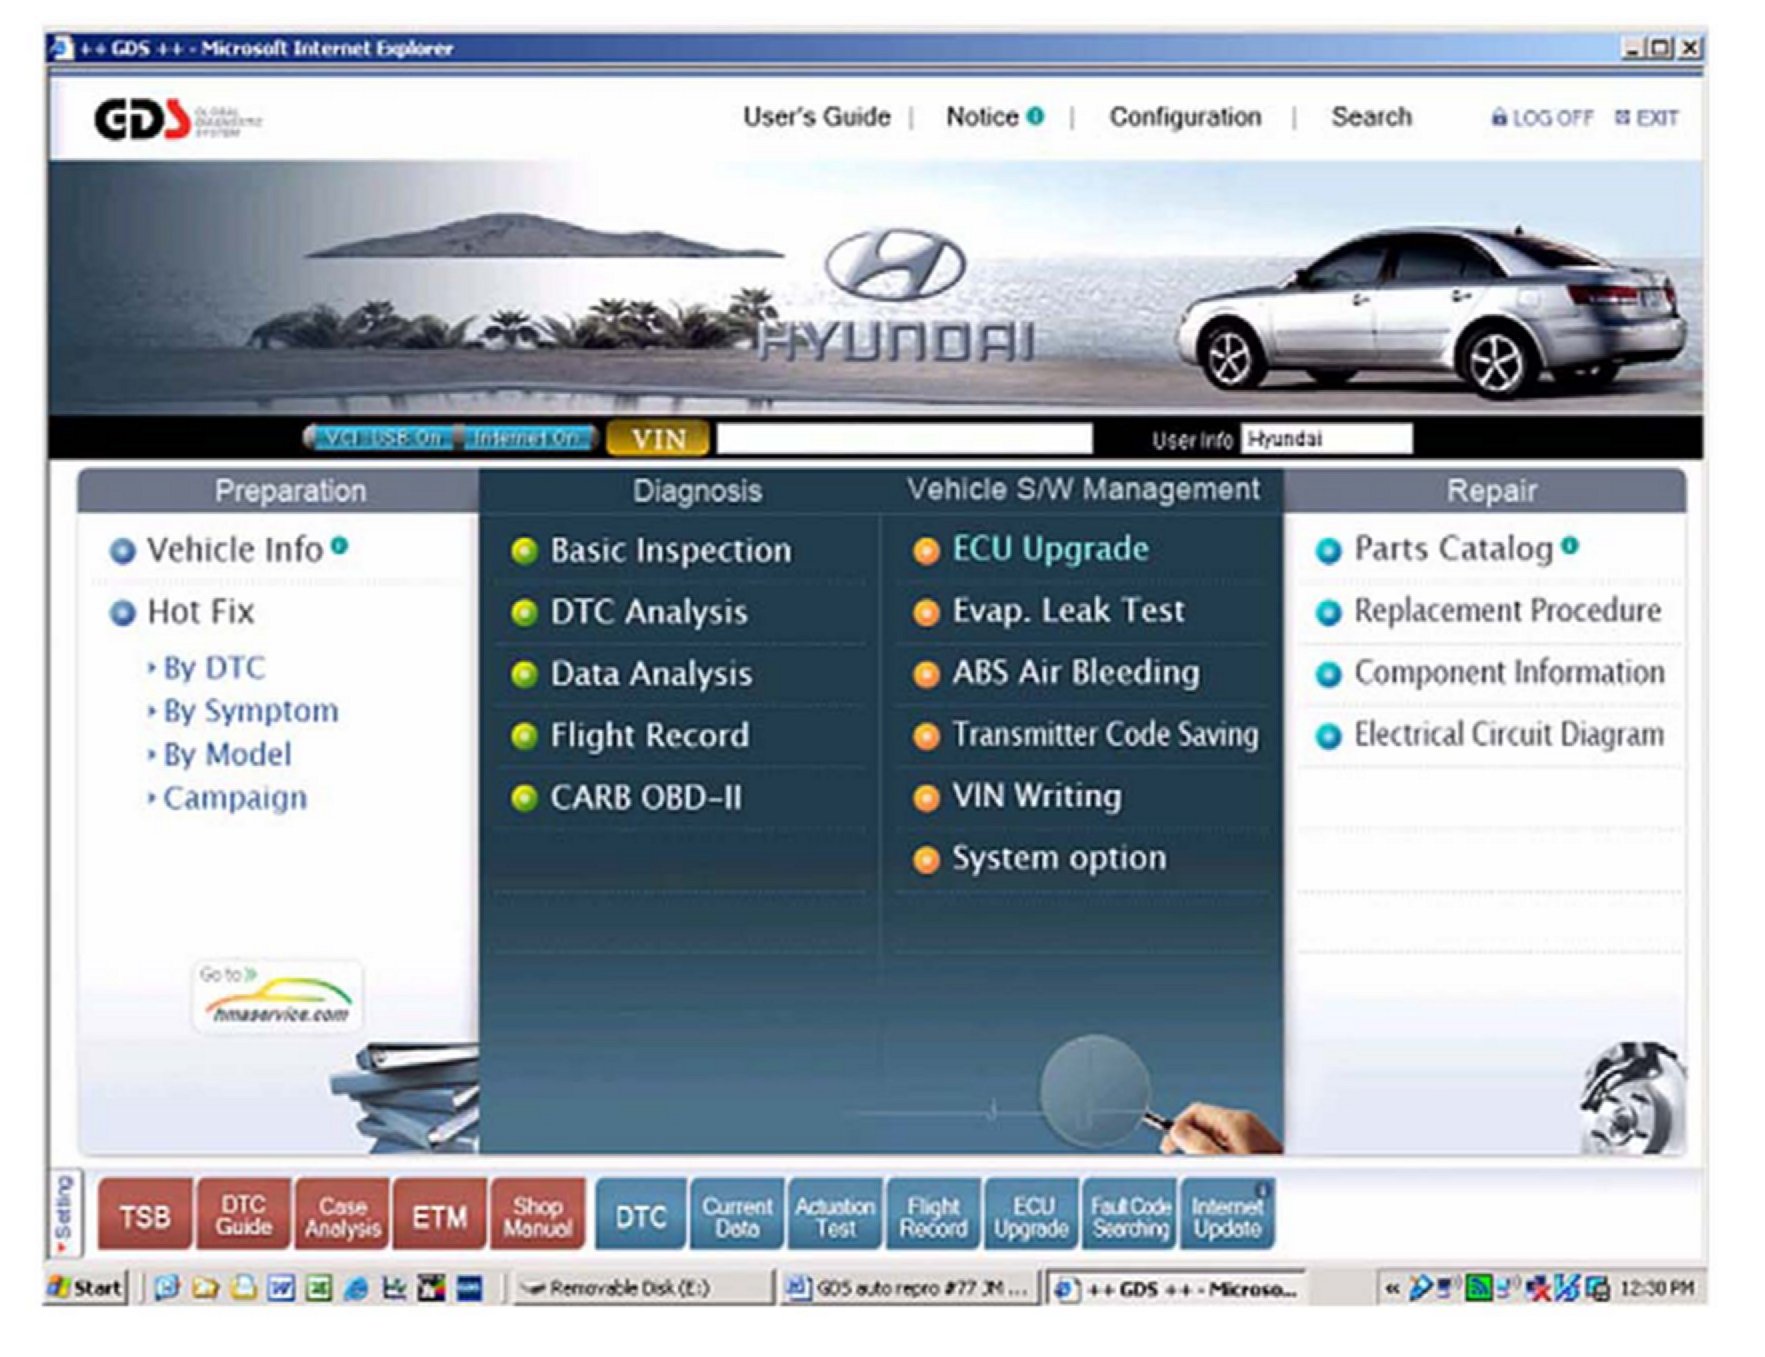Launch the Case Analysis tool
Image resolution: width=1765 pixels, height=1357 pixels.
[x=342, y=1216]
